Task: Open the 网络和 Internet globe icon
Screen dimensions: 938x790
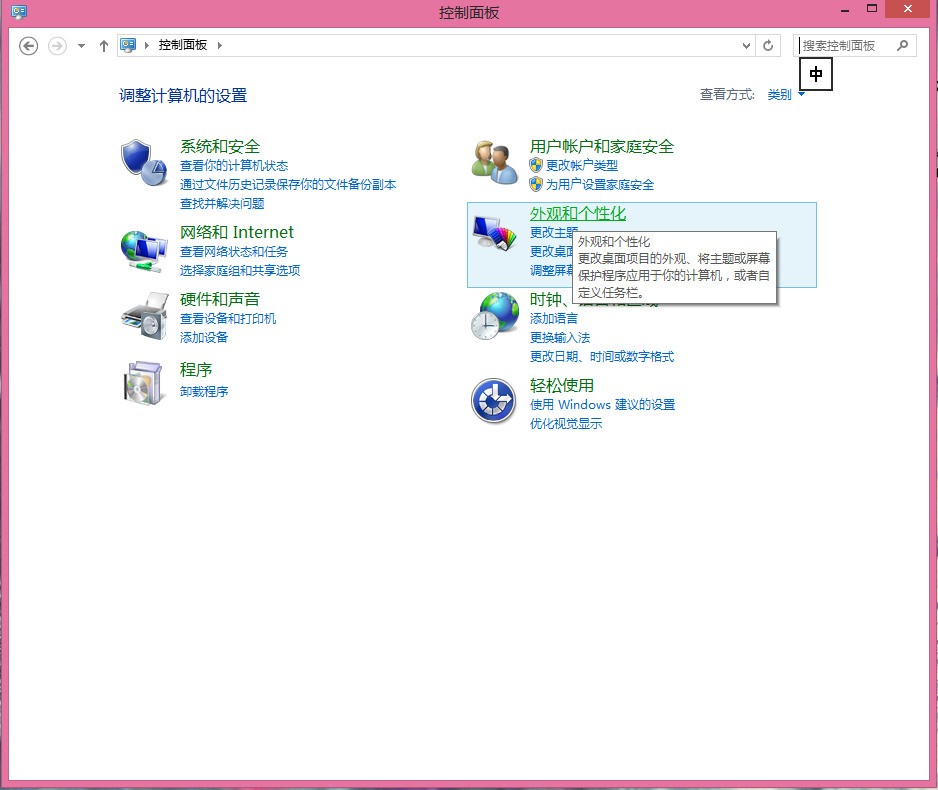Action: click(x=143, y=249)
